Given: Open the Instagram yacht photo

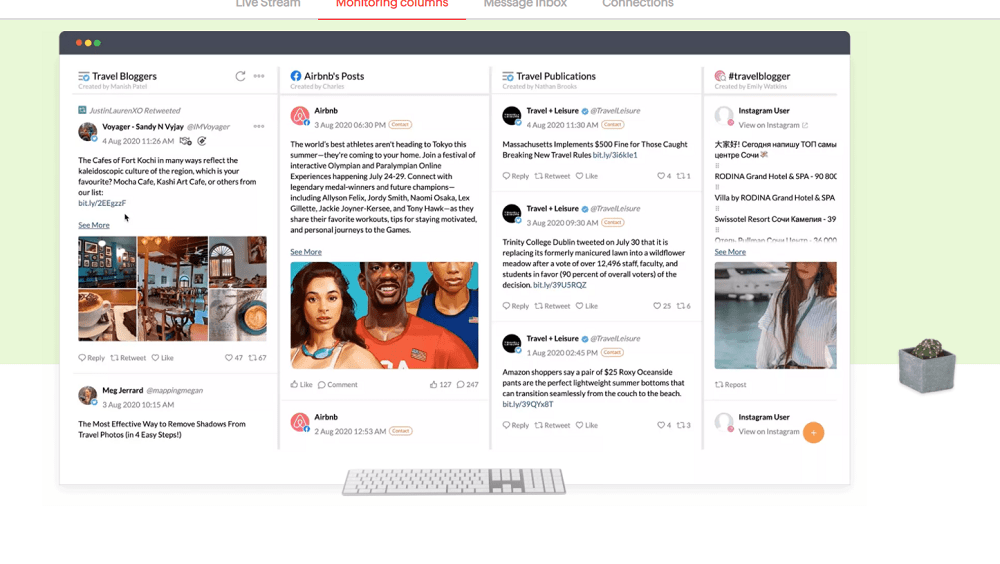Looking at the screenshot, I should pyautogui.click(x=776, y=315).
